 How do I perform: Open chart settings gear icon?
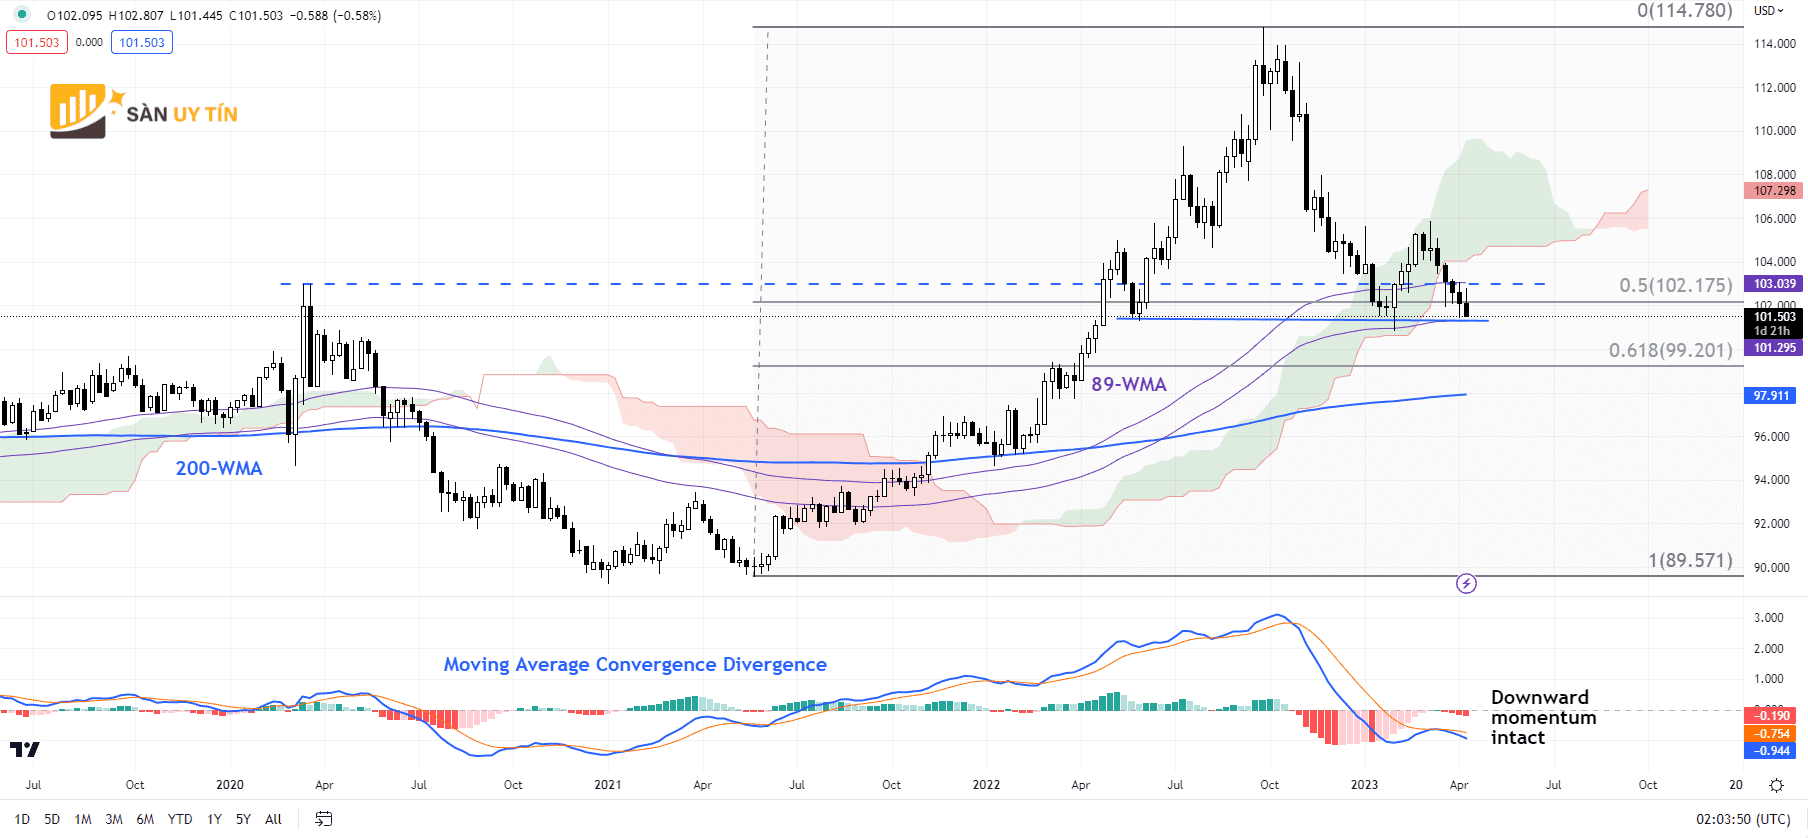pyautogui.click(x=1776, y=785)
